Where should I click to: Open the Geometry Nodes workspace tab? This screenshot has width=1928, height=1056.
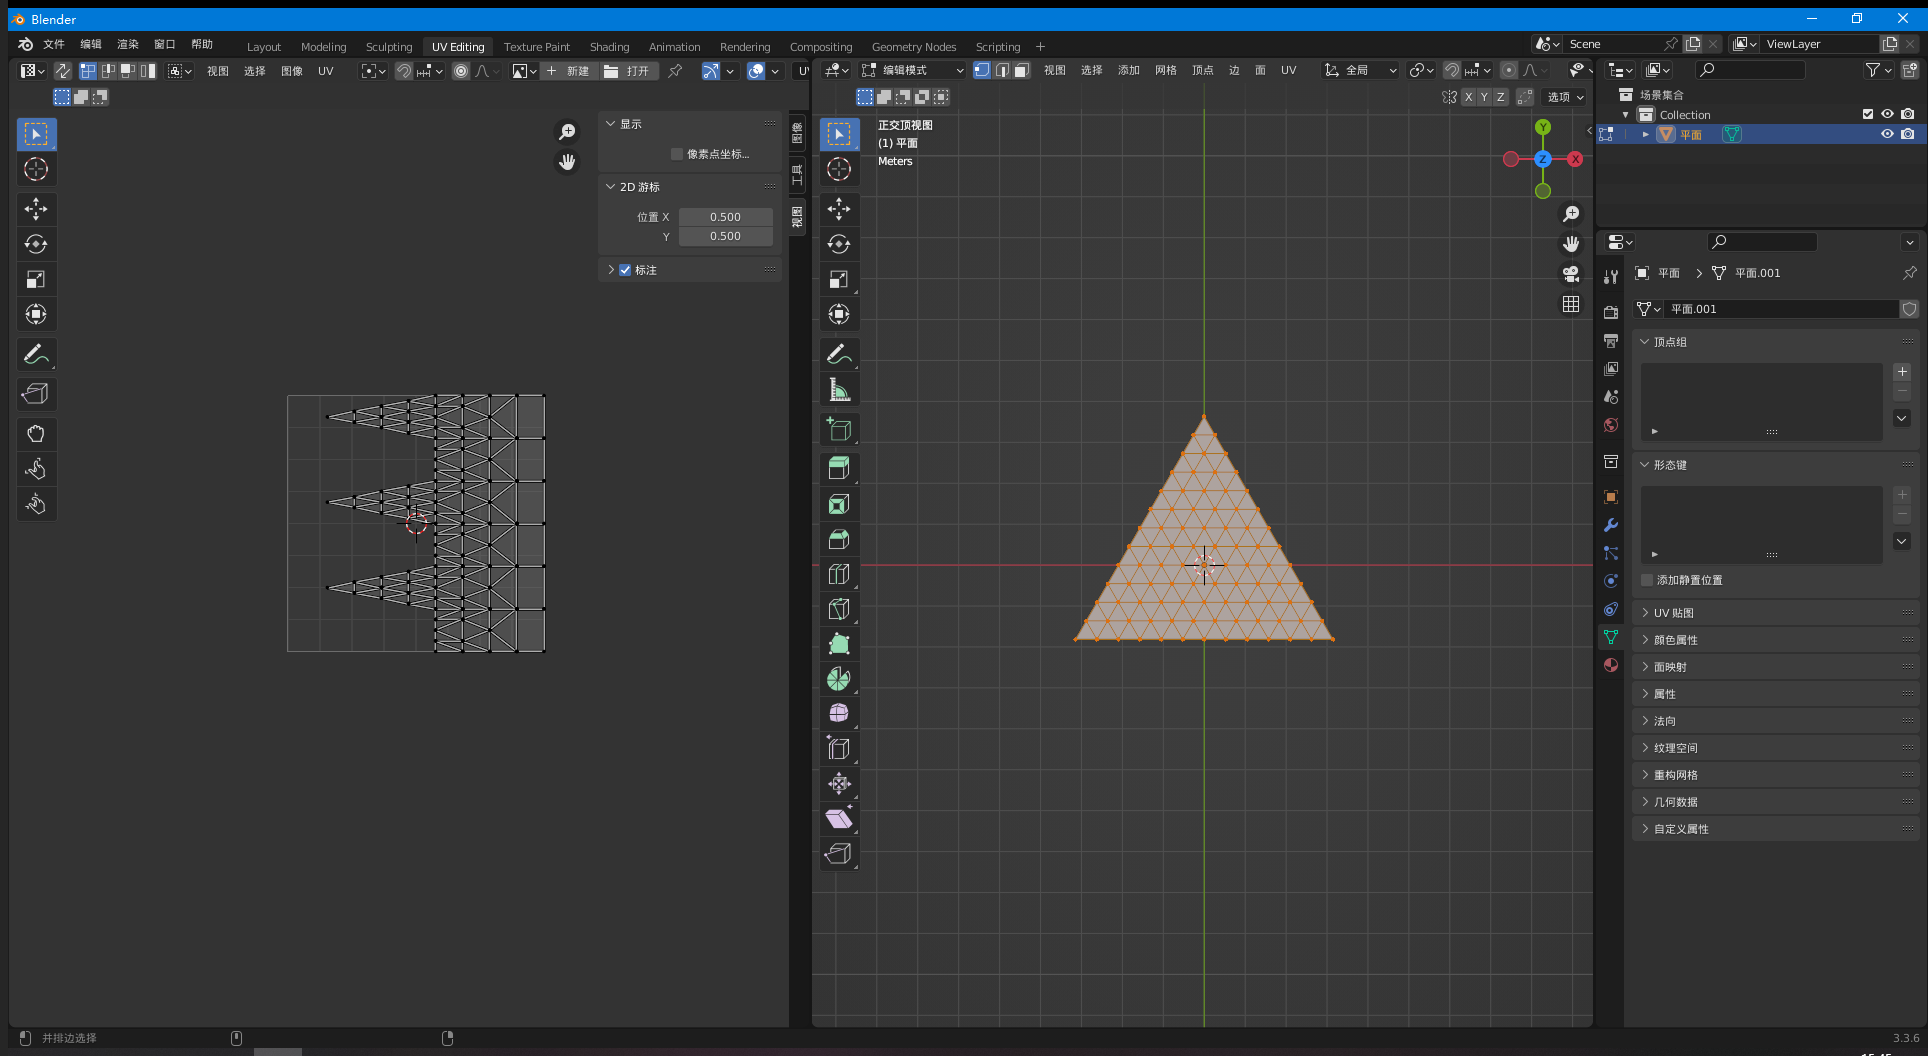[914, 47]
